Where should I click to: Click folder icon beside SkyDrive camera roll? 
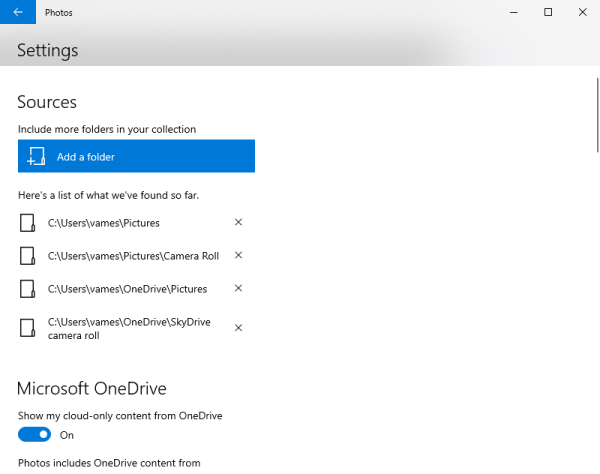tap(29, 328)
